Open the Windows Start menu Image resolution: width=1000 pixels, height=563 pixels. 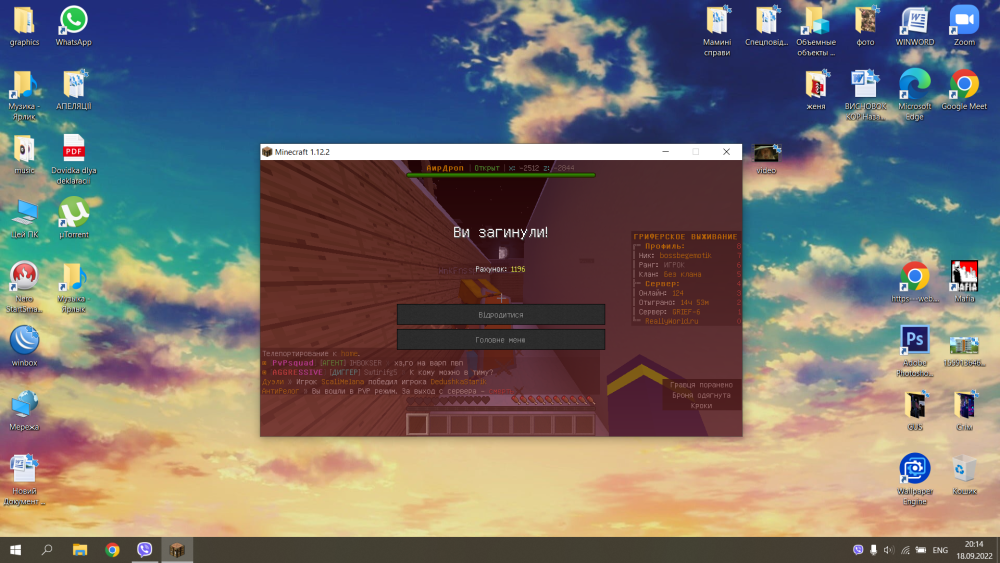point(15,550)
